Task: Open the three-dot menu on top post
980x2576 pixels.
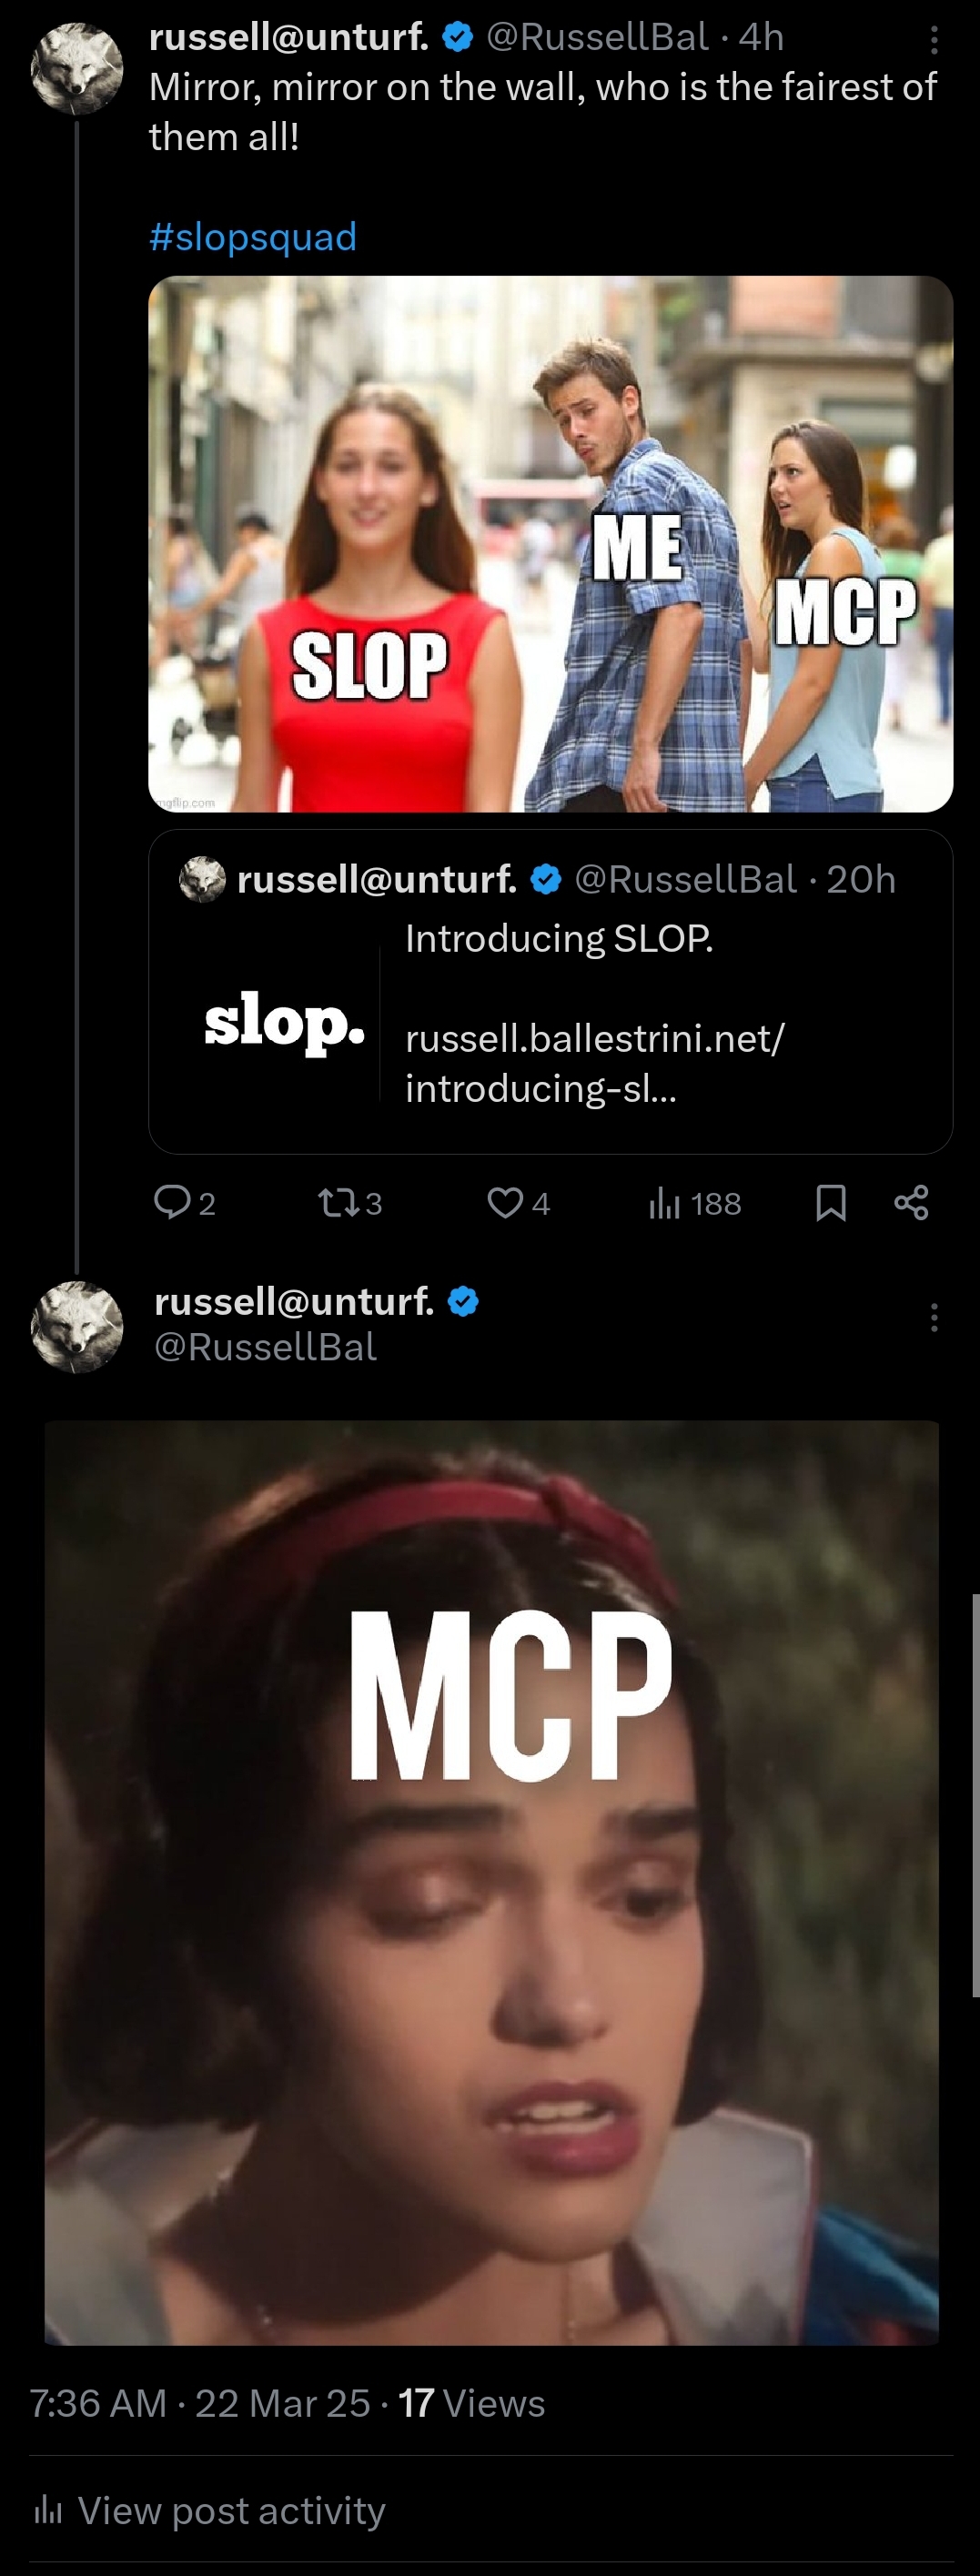Action: click(x=934, y=40)
